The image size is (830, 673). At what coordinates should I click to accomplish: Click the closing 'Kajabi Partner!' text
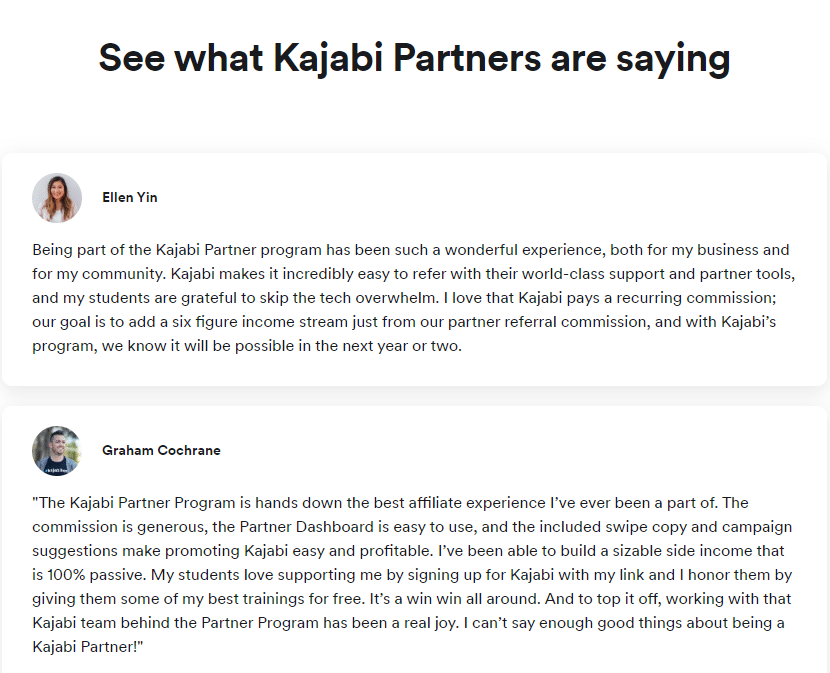coord(85,647)
